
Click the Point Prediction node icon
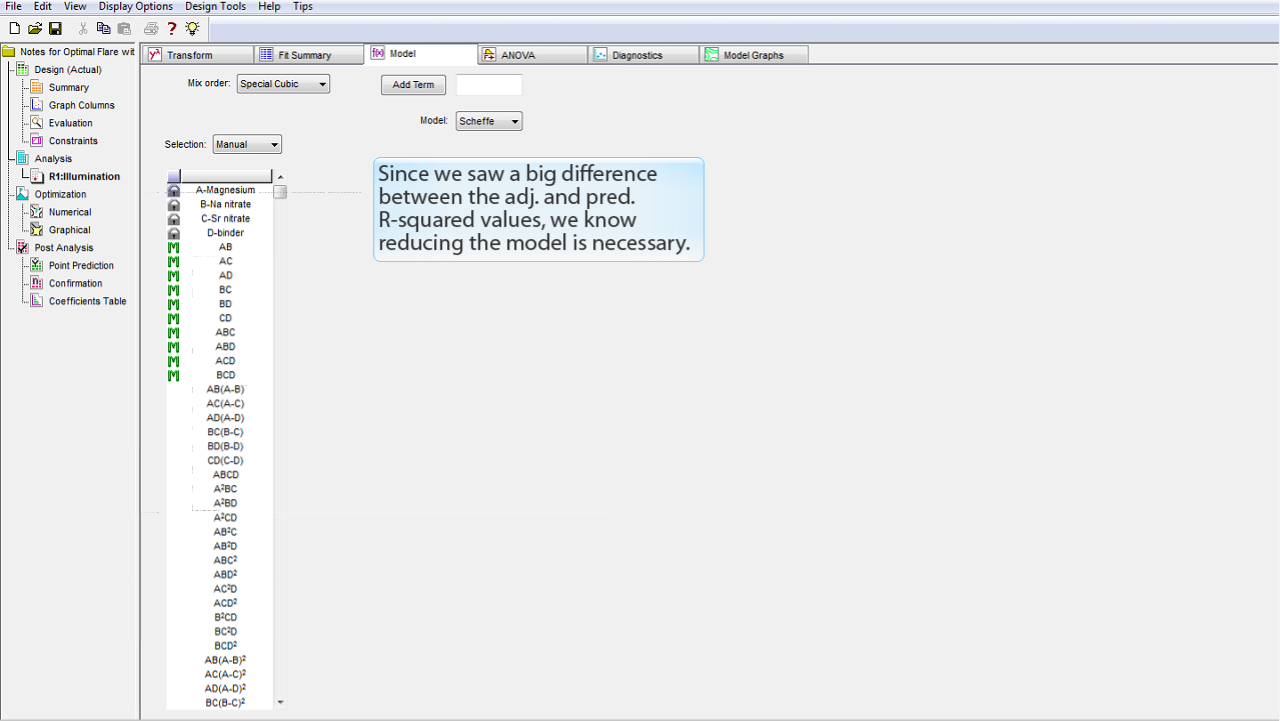tap(37, 265)
